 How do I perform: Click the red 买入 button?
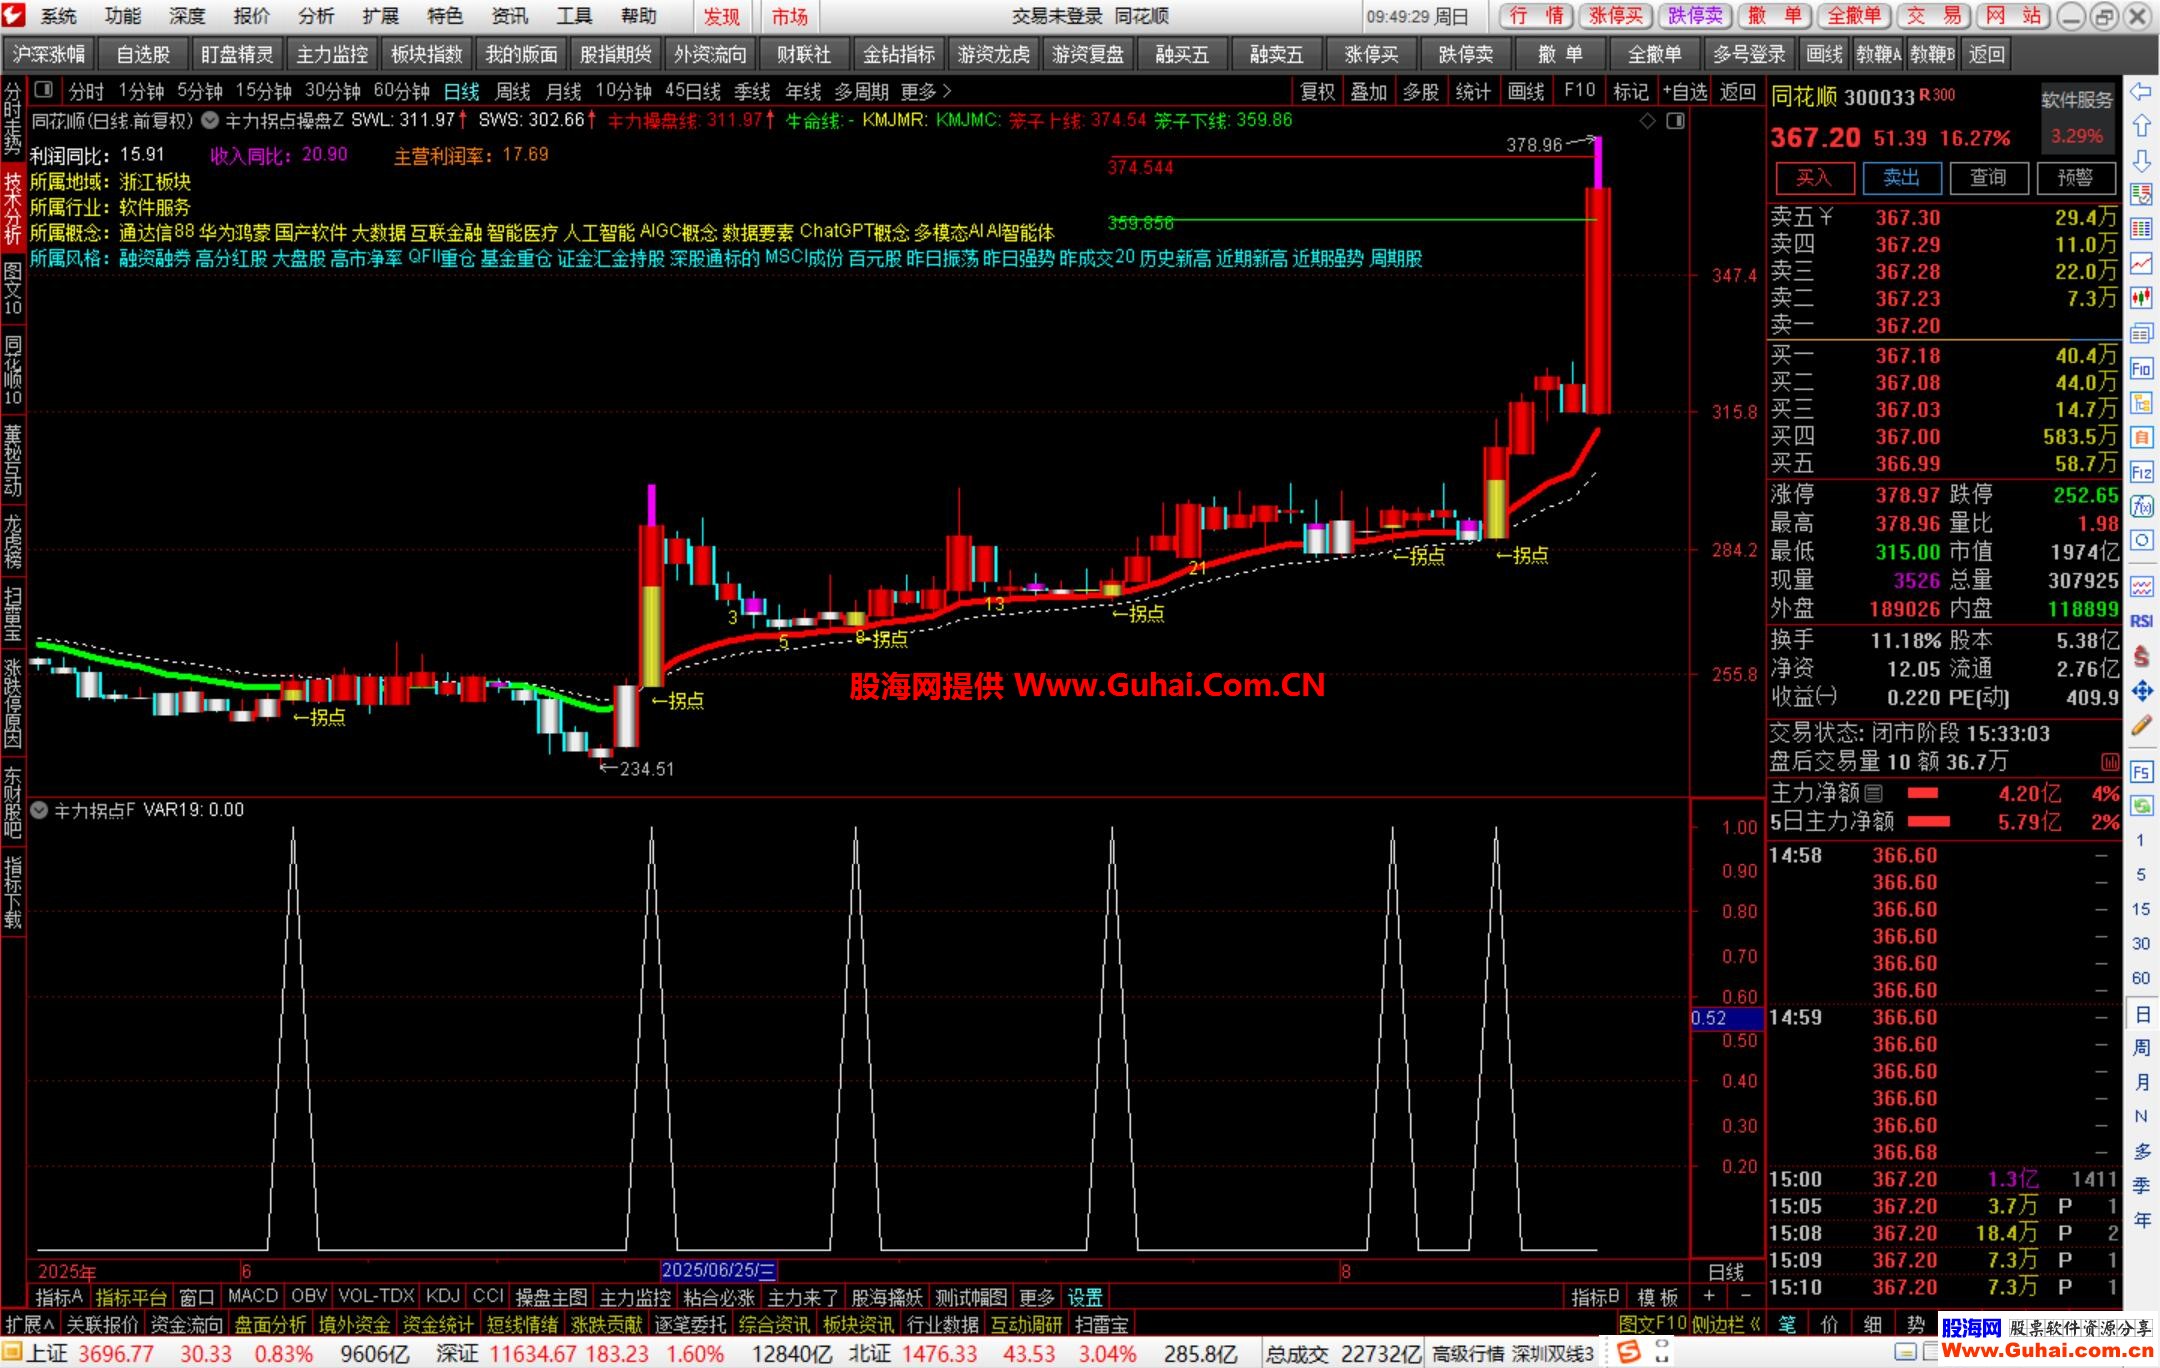tap(1814, 178)
